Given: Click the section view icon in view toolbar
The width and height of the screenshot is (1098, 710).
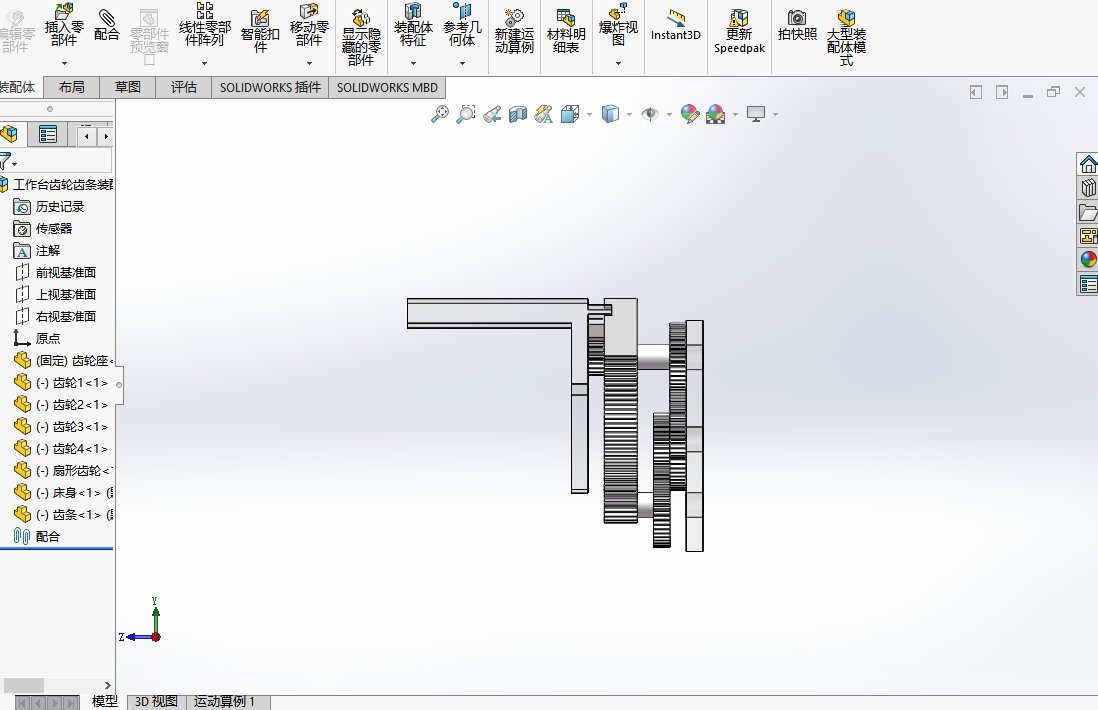Looking at the screenshot, I should pos(517,114).
